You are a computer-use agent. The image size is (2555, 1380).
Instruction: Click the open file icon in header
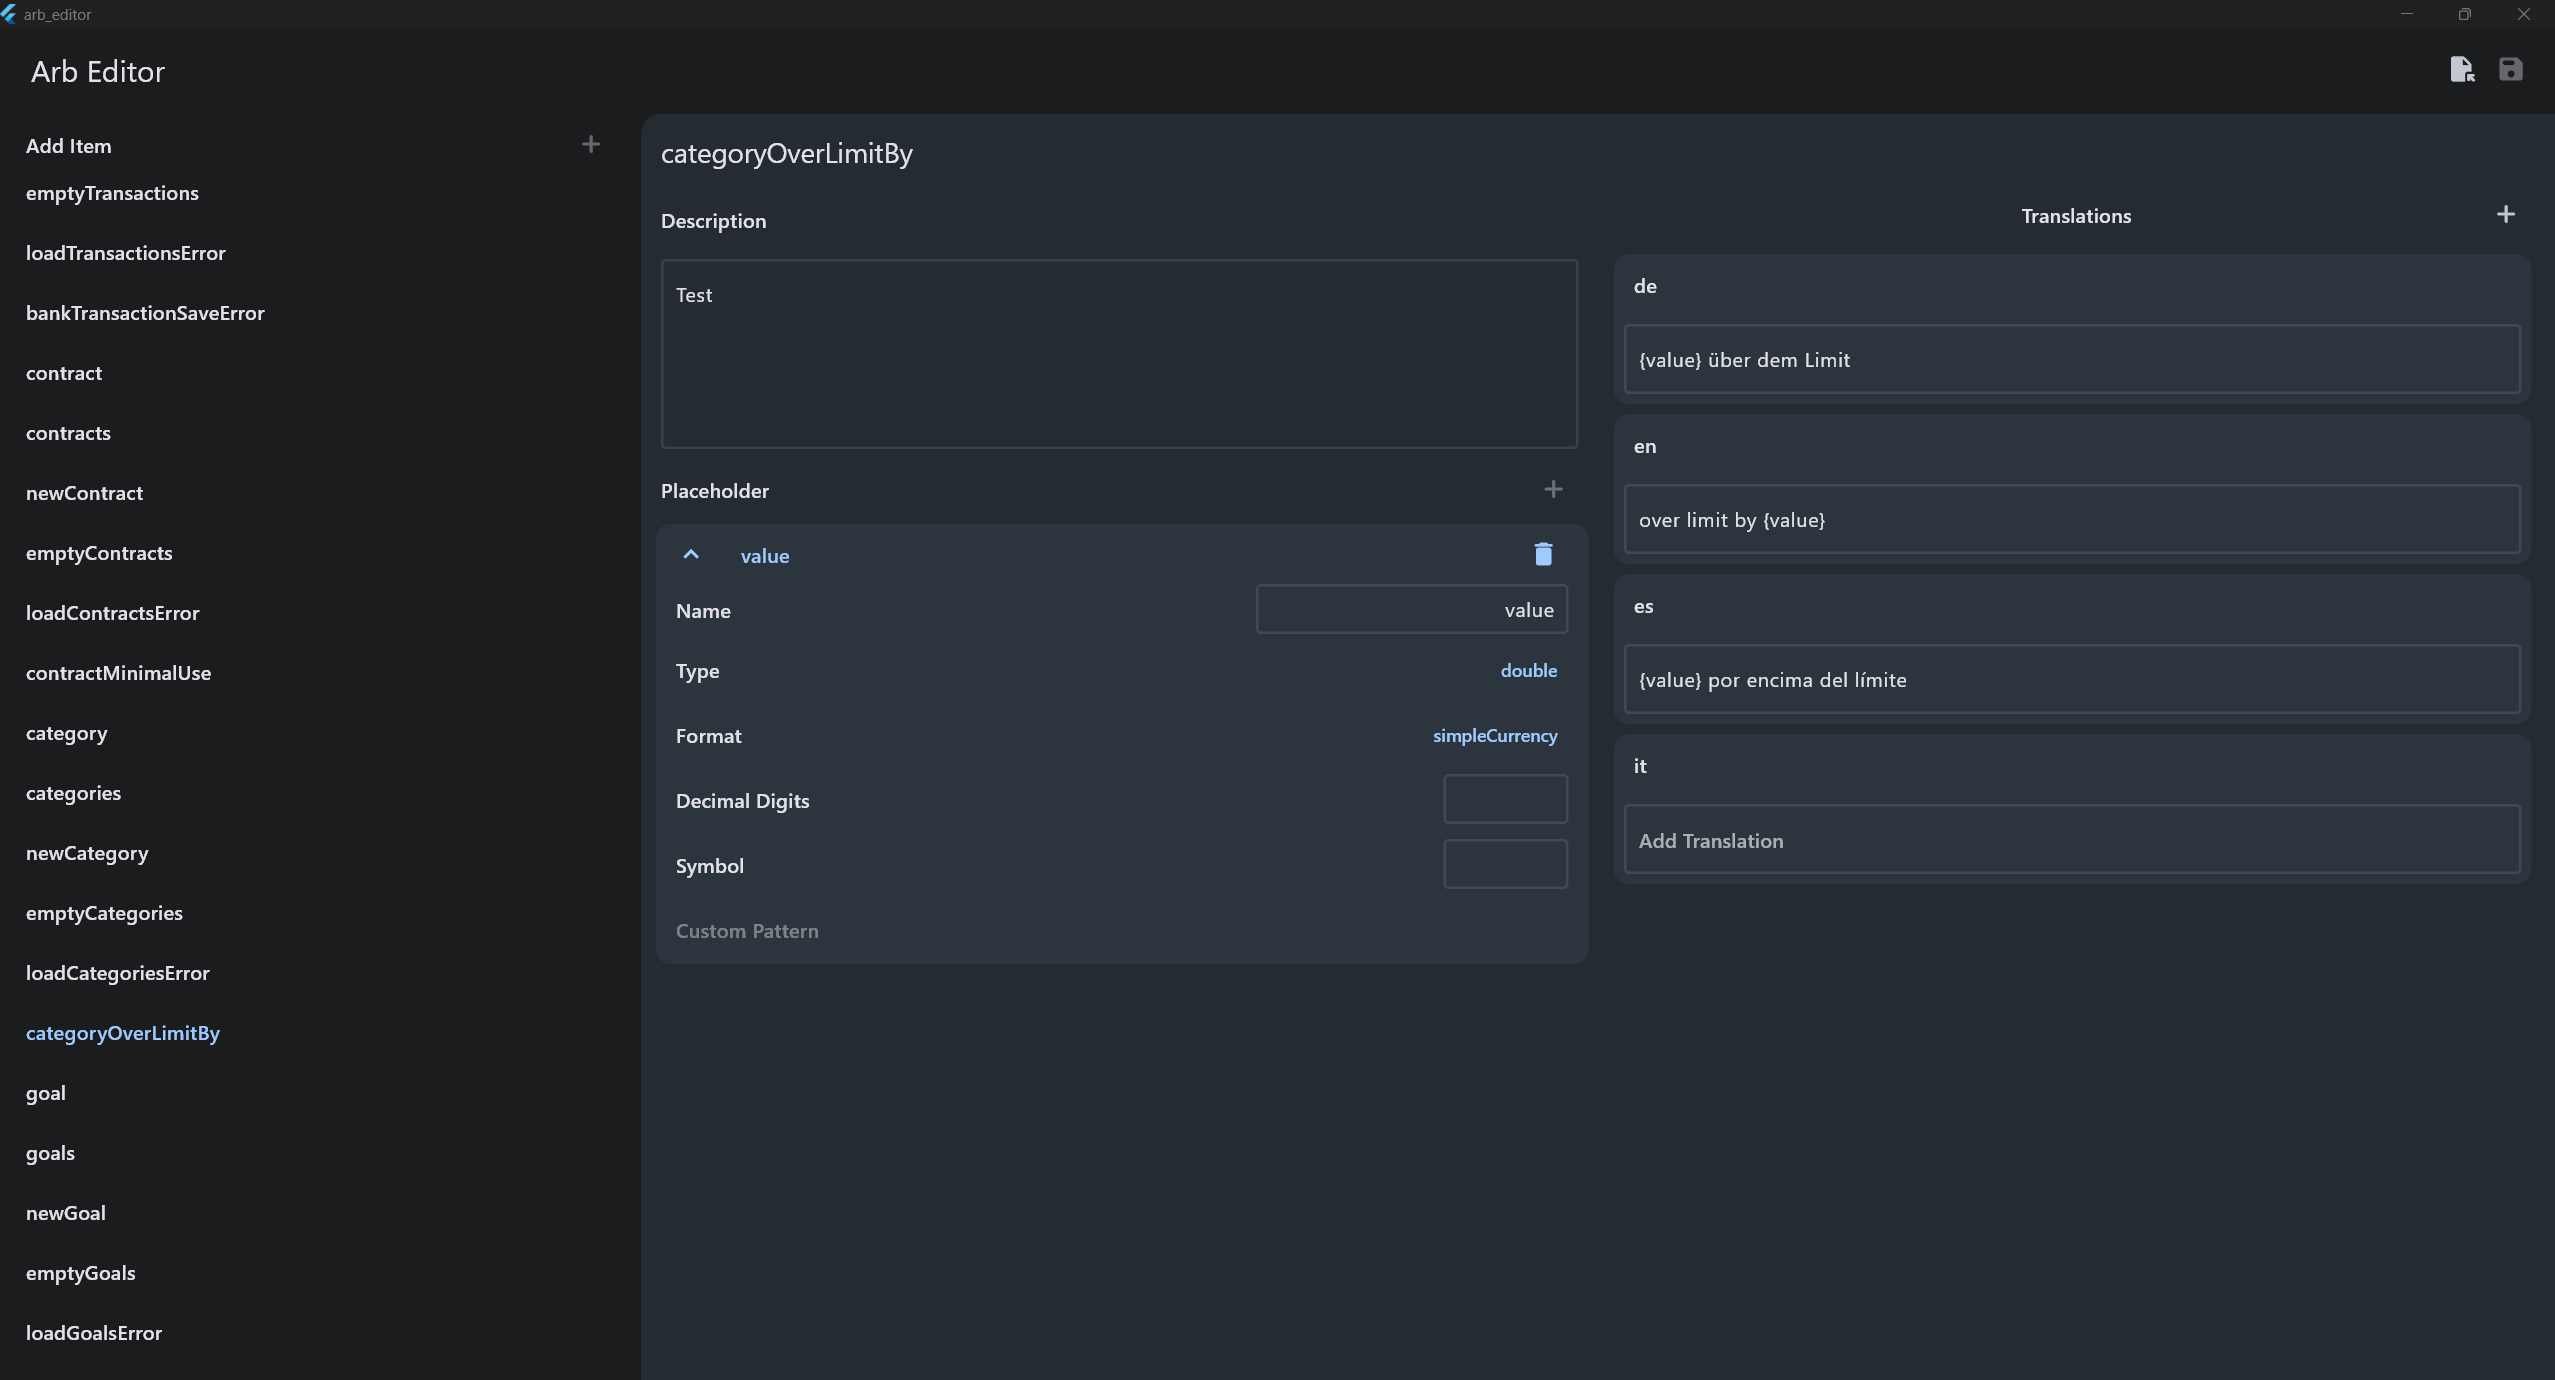(2462, 70)
